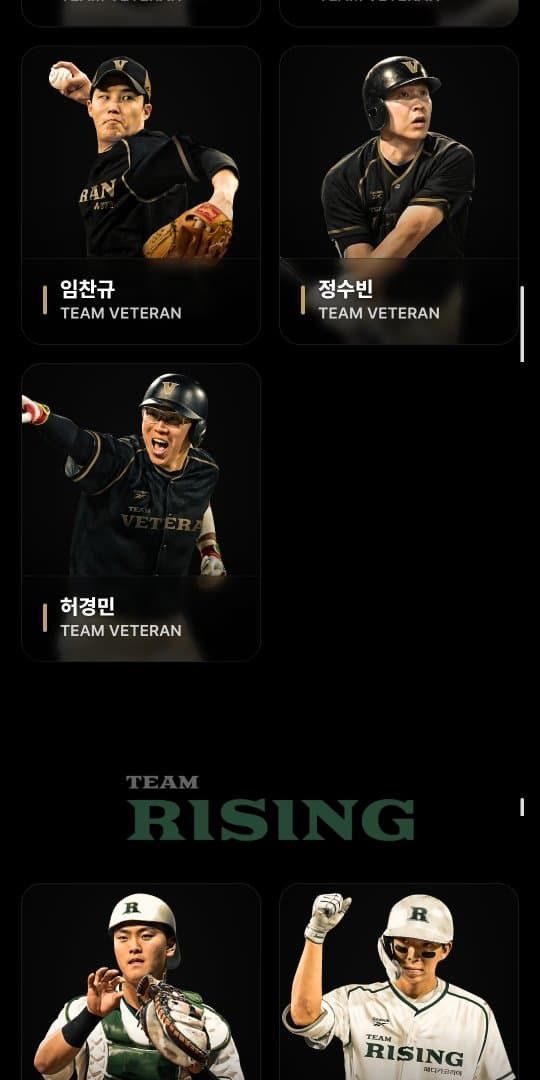
Task: Select the 정수빈 player name
Action: (x=345, y=289)
